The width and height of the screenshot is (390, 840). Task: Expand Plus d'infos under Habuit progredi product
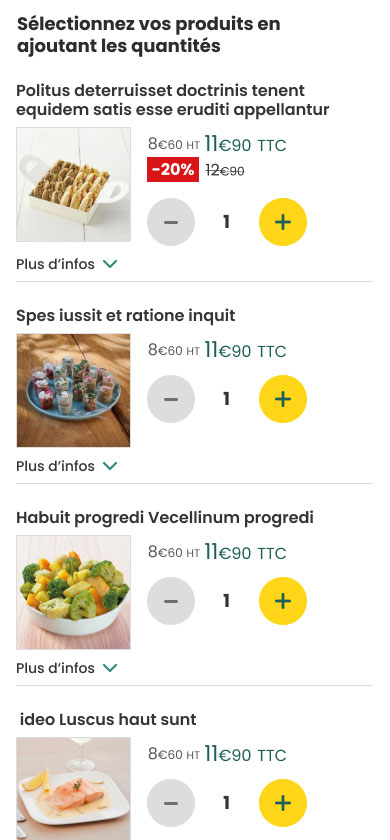pyautogui.click(x=66, y=668)
